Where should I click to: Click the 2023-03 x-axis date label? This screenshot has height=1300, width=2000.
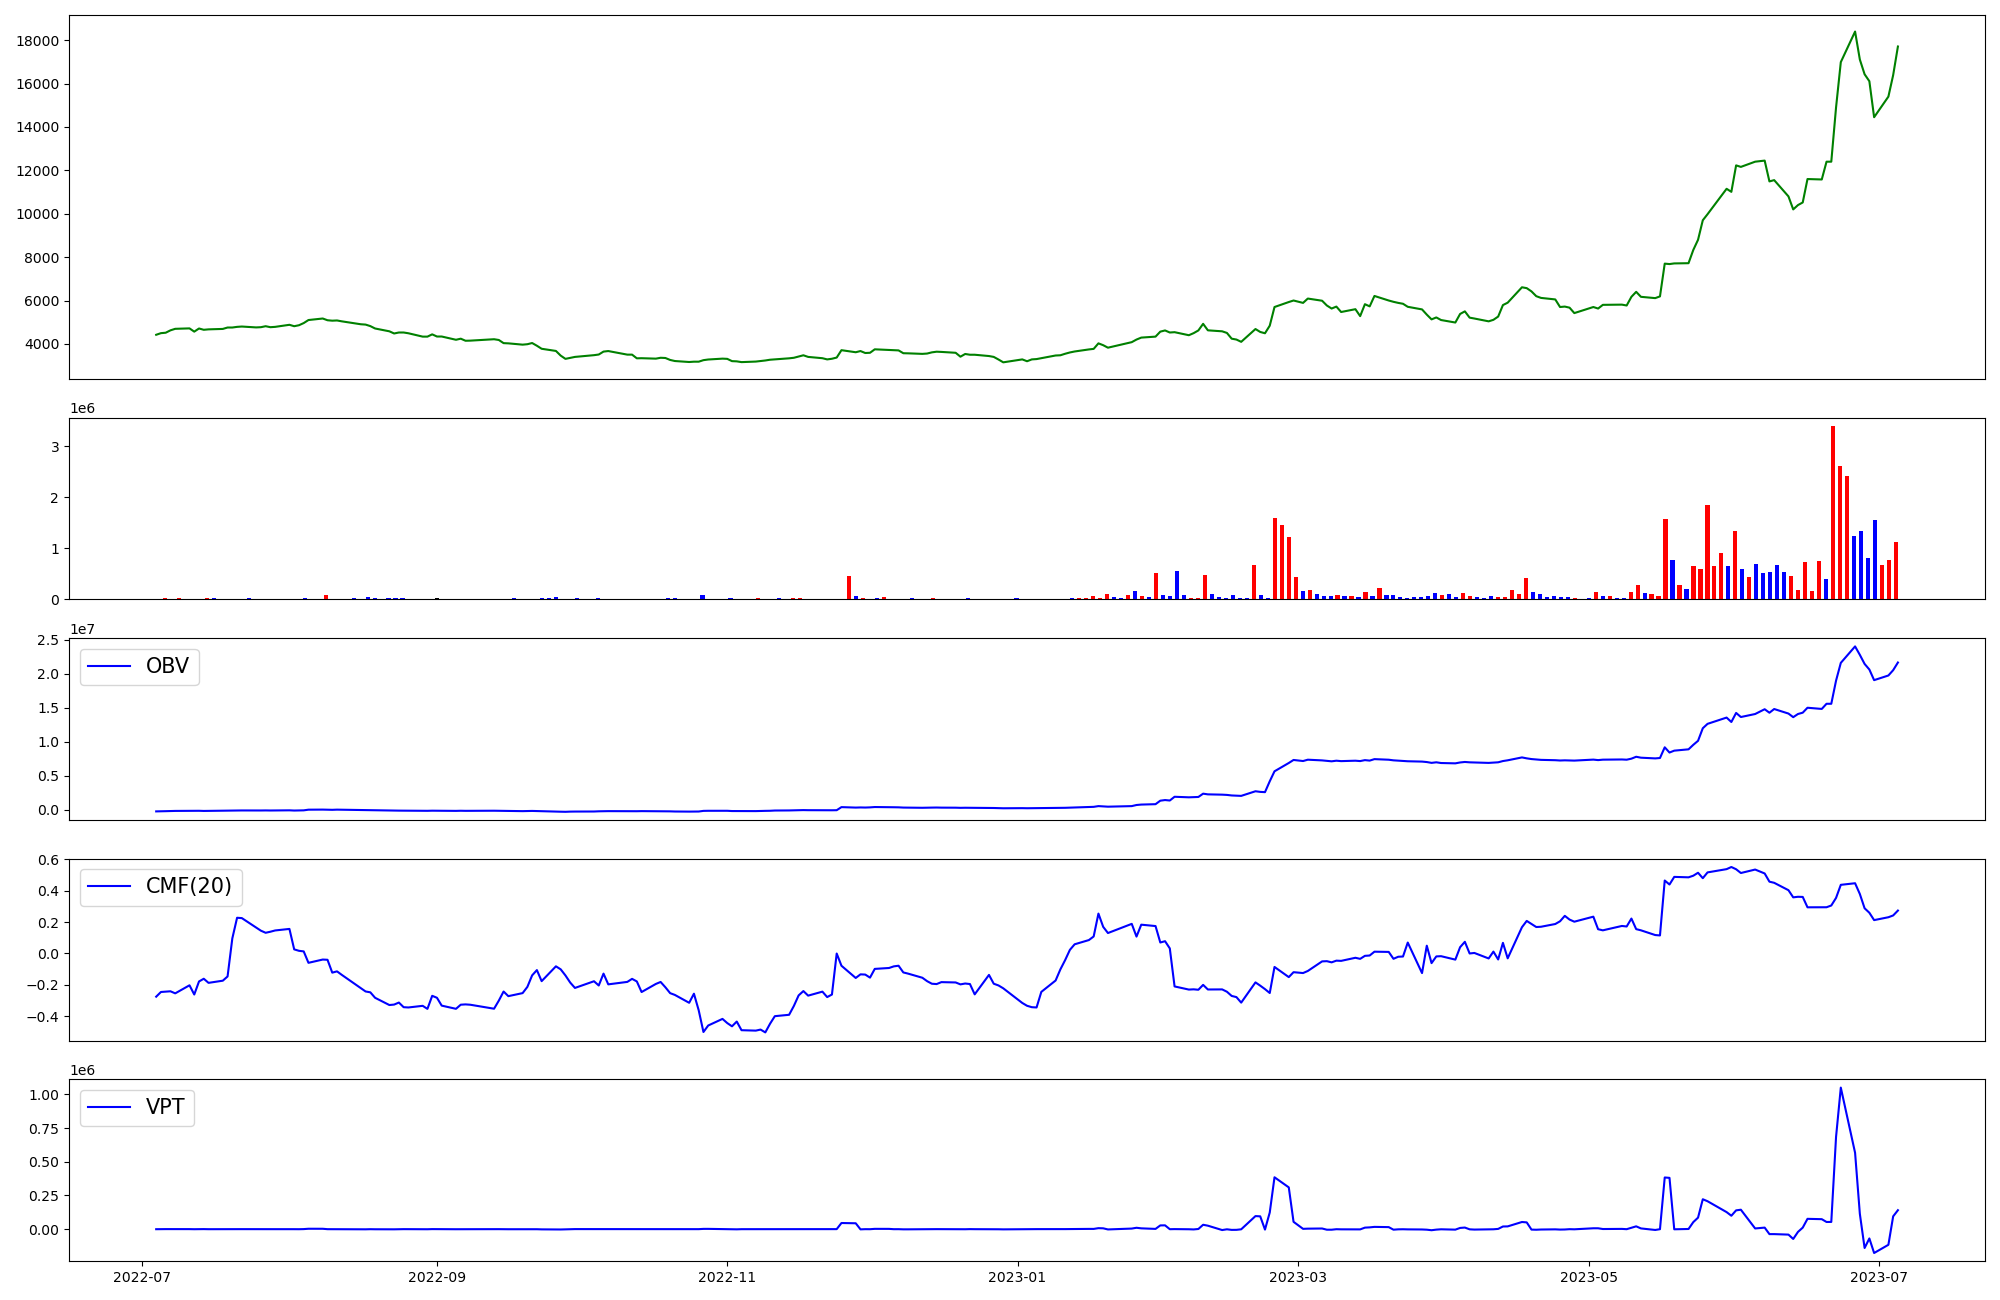1298,1277
